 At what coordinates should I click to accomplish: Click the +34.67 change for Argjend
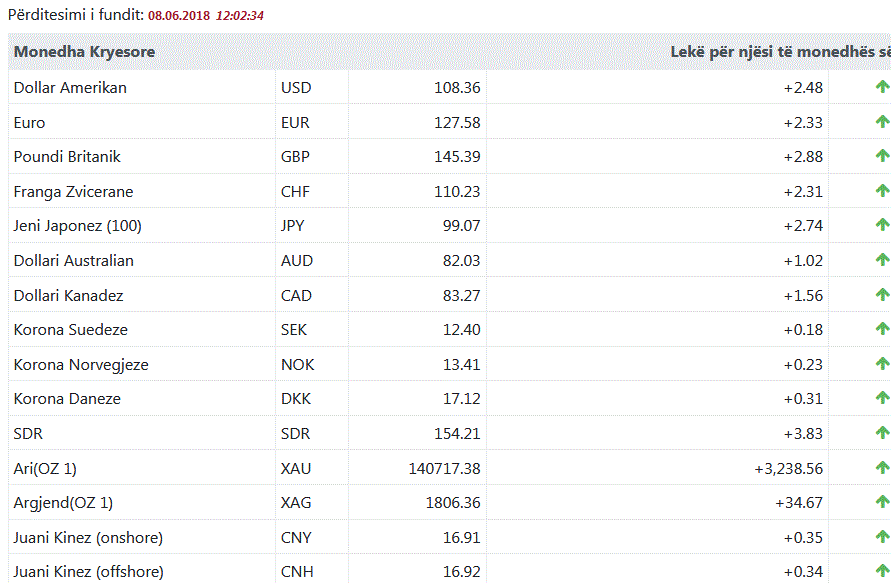click(799, 502)
